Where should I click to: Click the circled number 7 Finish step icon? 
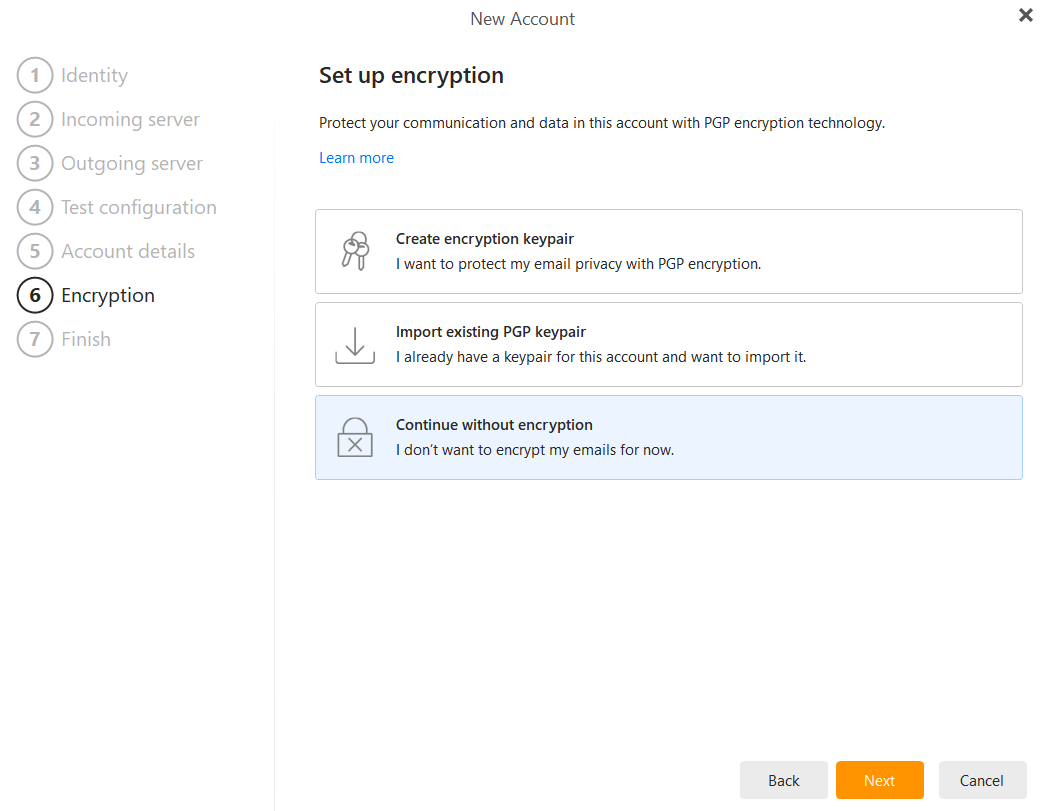pyautogui.click(x=35, y=339)
